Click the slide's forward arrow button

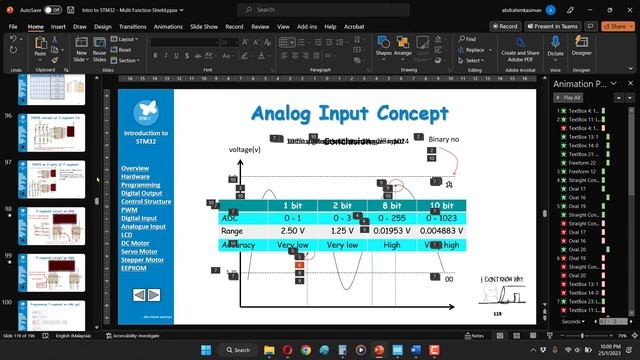point(154,295)
